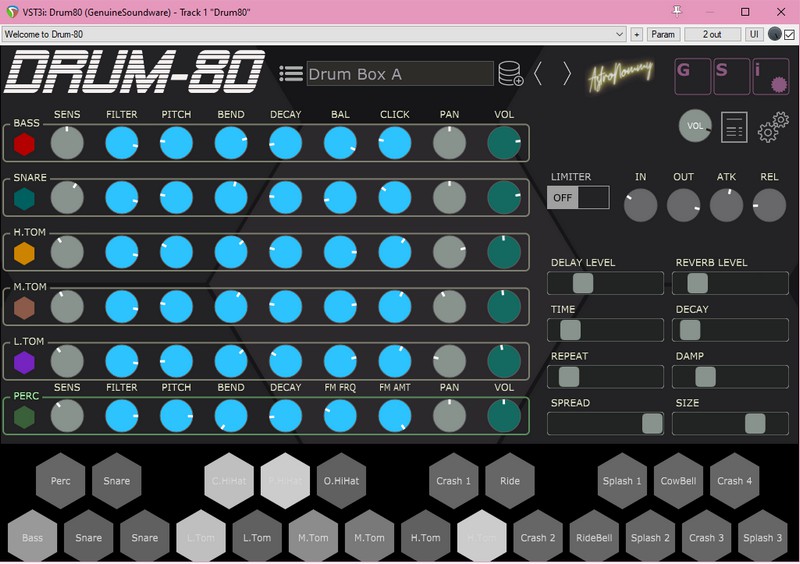The image size is (800, 564).
Task: Go to previous preset arrow
Action: (x=538, y=74)
